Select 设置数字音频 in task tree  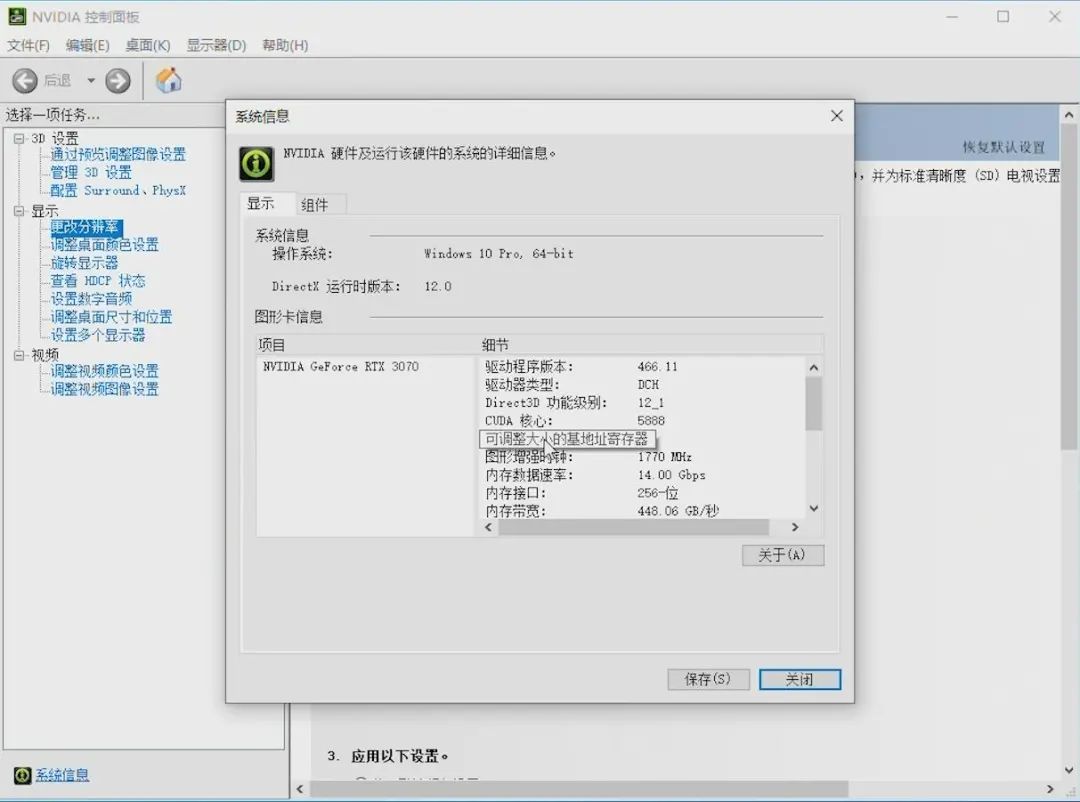(91, 298)
